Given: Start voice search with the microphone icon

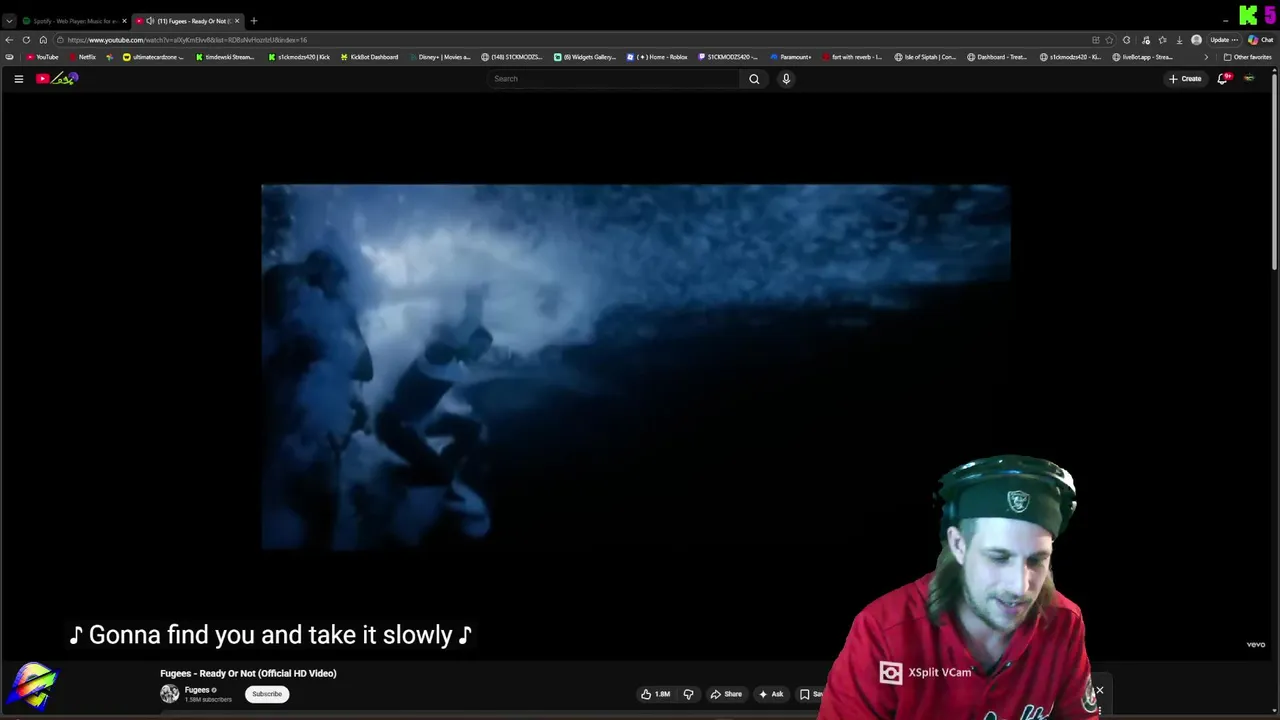Looking at the screenshot, I should [786, 79].
